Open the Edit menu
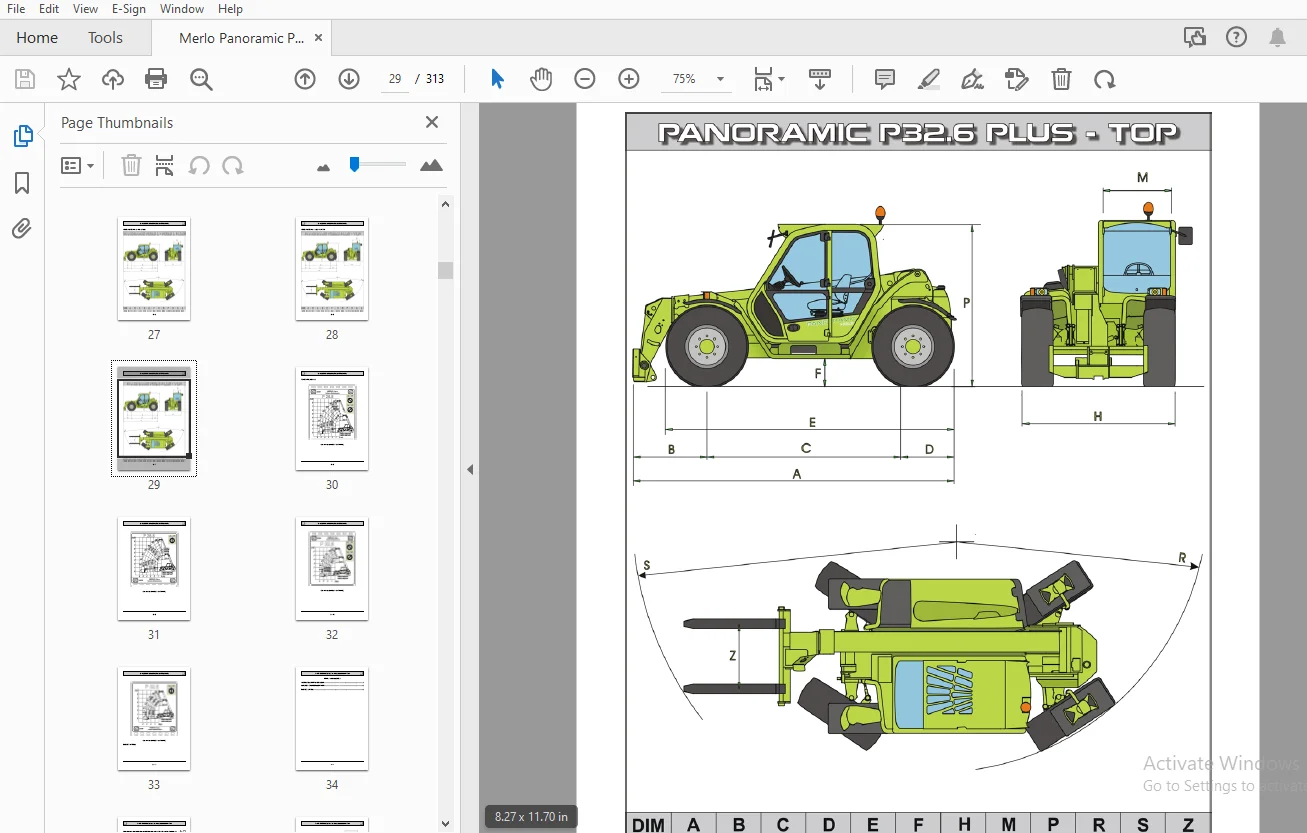The height and width of the screenshot is (833, 1307). [49, 8]
